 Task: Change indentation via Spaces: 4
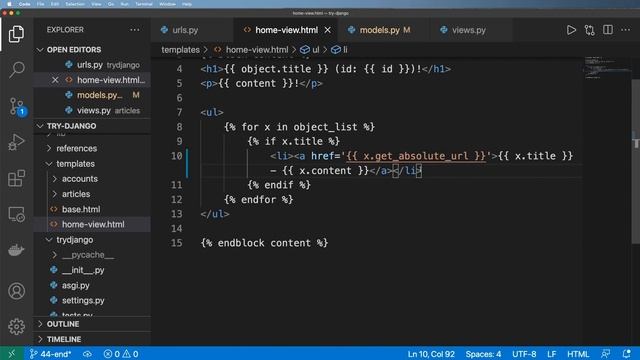pos(483,354)
